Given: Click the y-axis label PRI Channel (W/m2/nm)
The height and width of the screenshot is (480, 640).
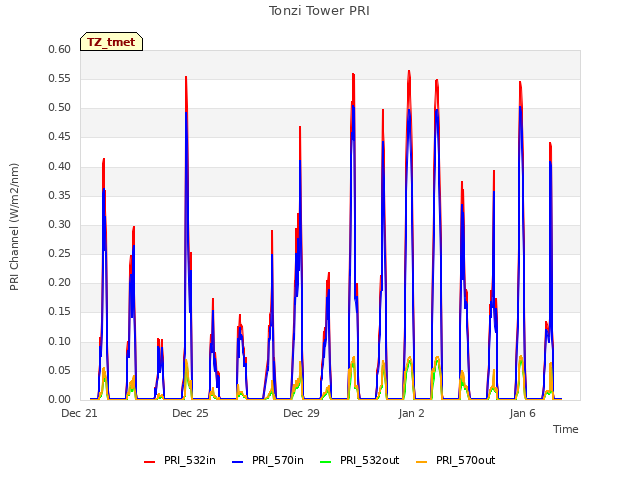Looking at the screenshot, I should pos(14,227).
